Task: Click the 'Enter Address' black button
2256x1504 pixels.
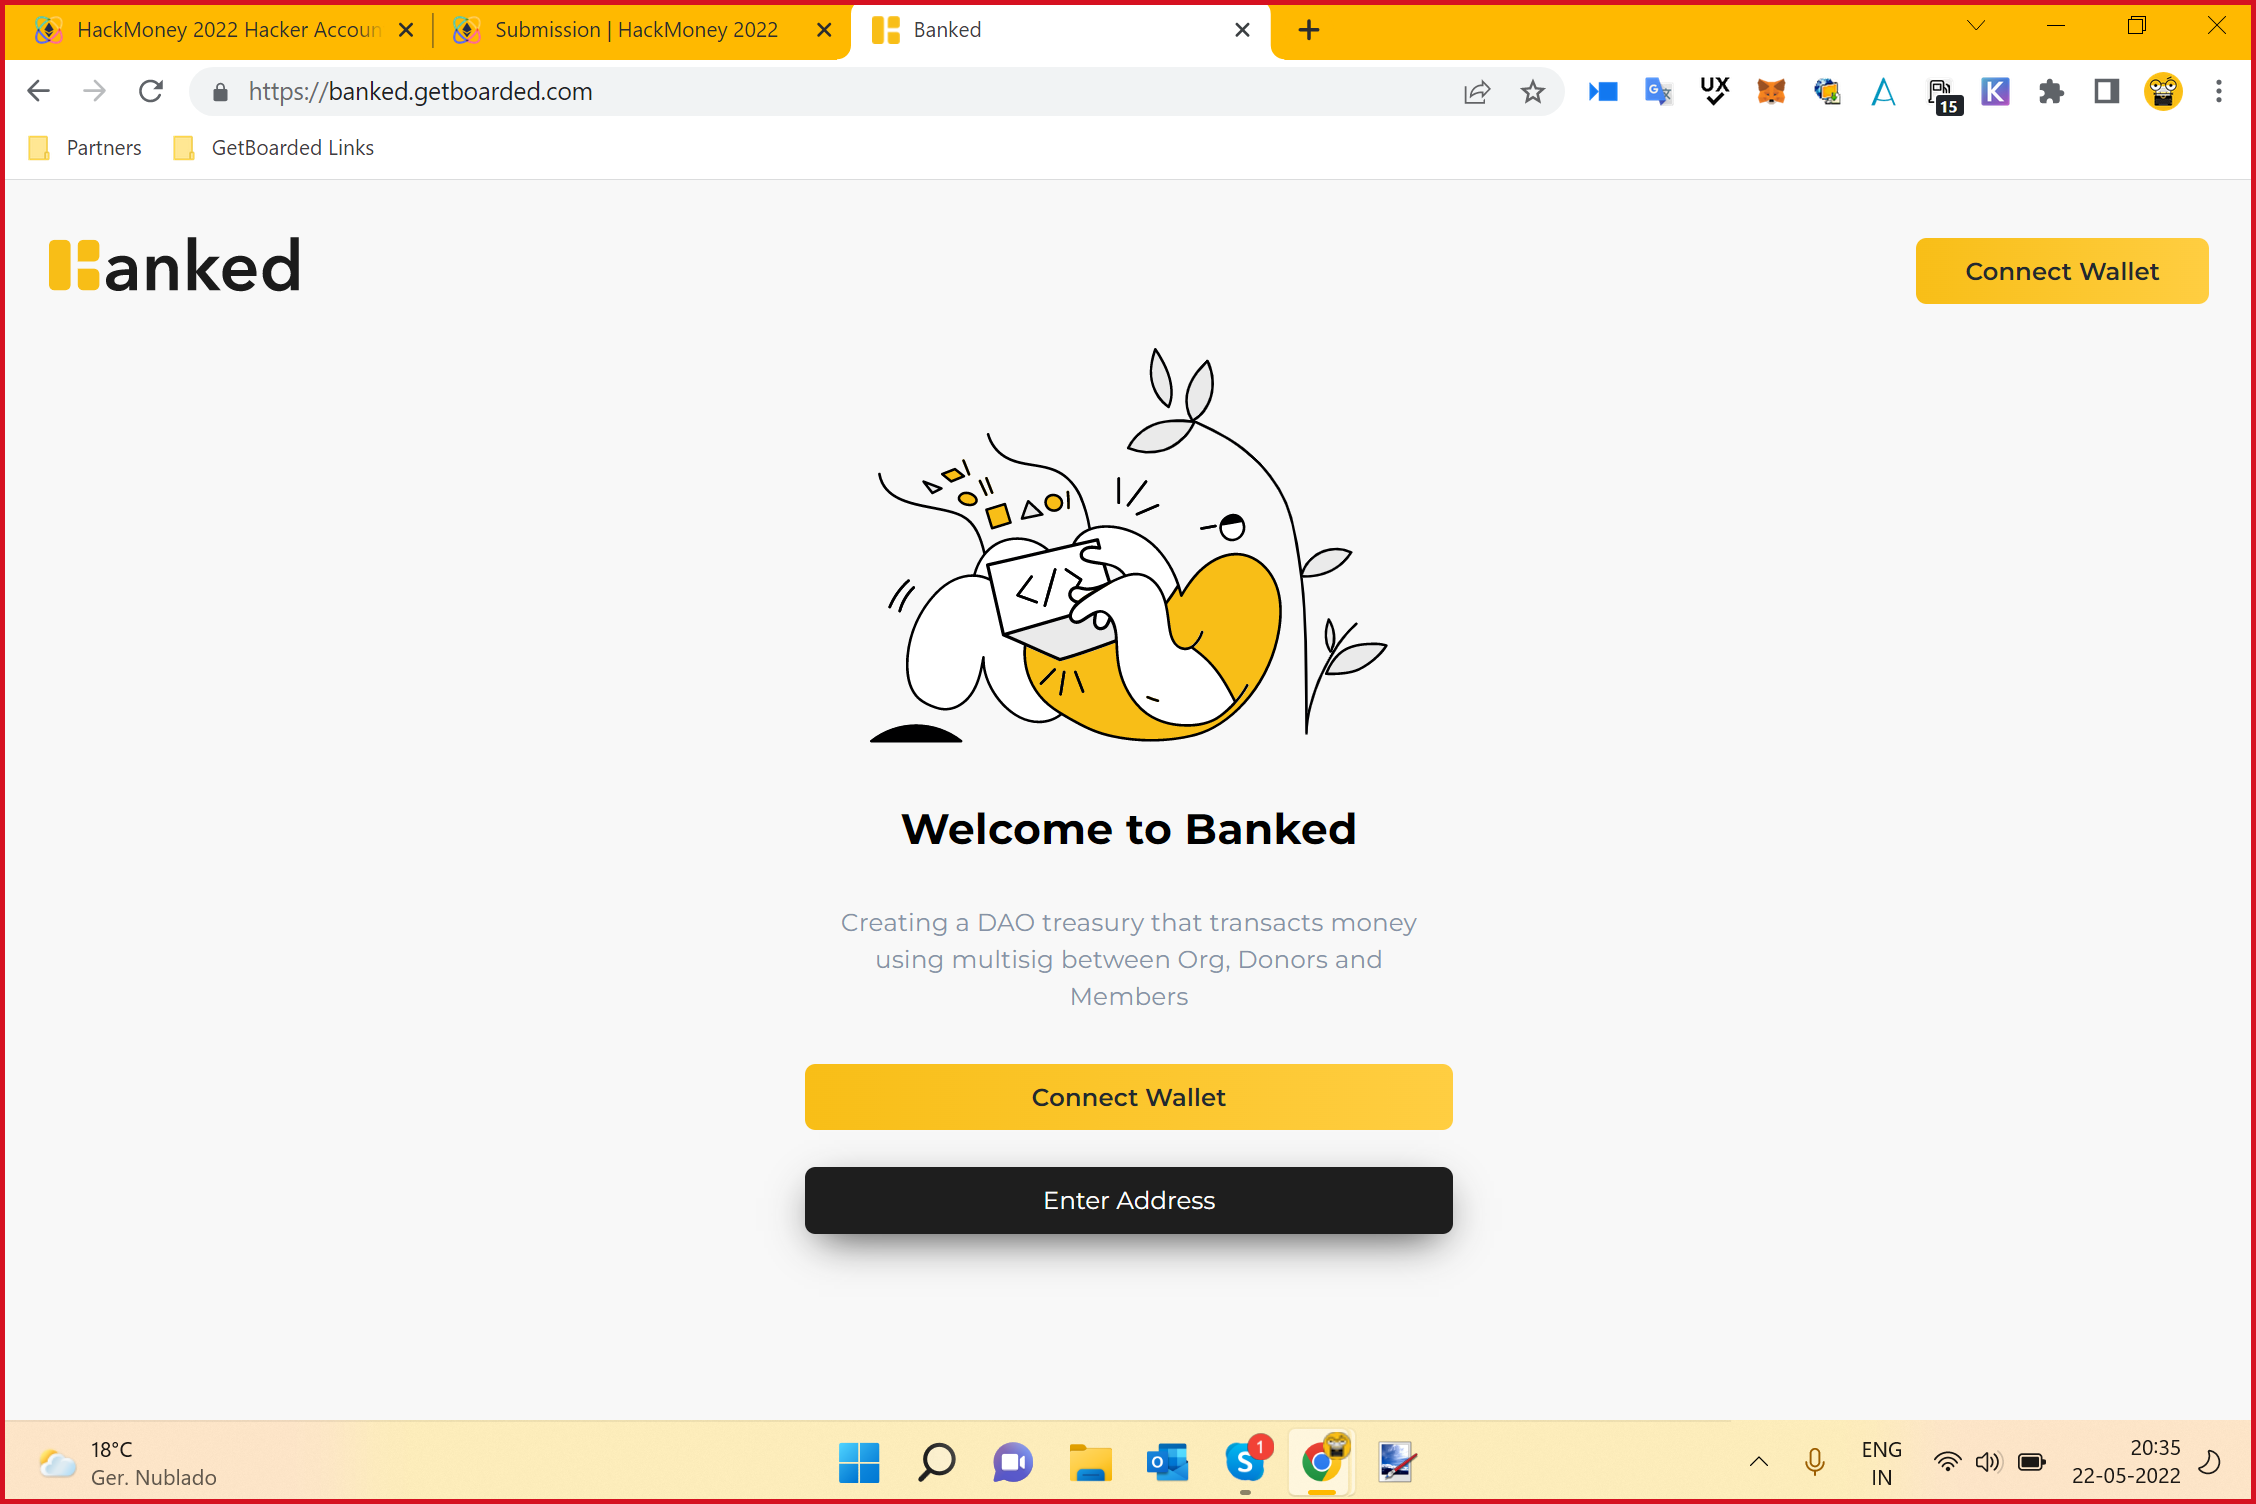Action: point(1128,1200)
